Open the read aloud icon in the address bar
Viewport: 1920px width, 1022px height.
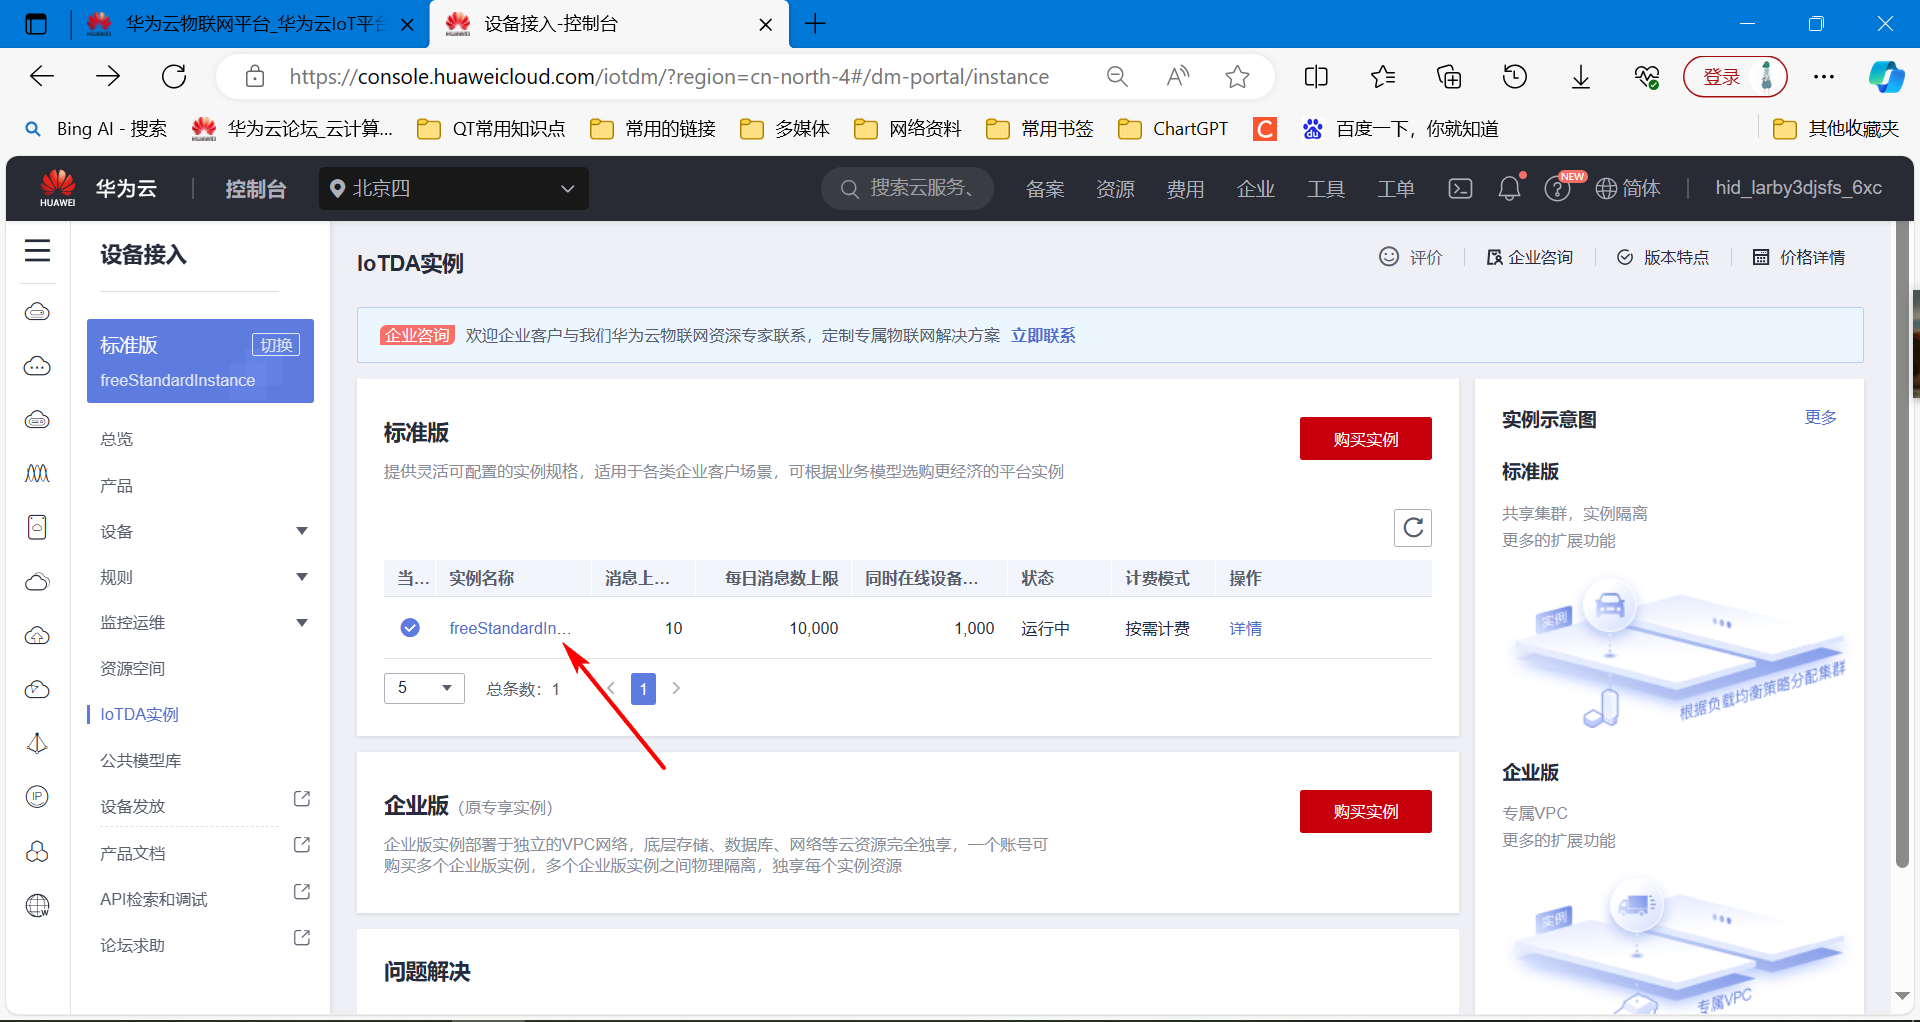coord(1178,76)
